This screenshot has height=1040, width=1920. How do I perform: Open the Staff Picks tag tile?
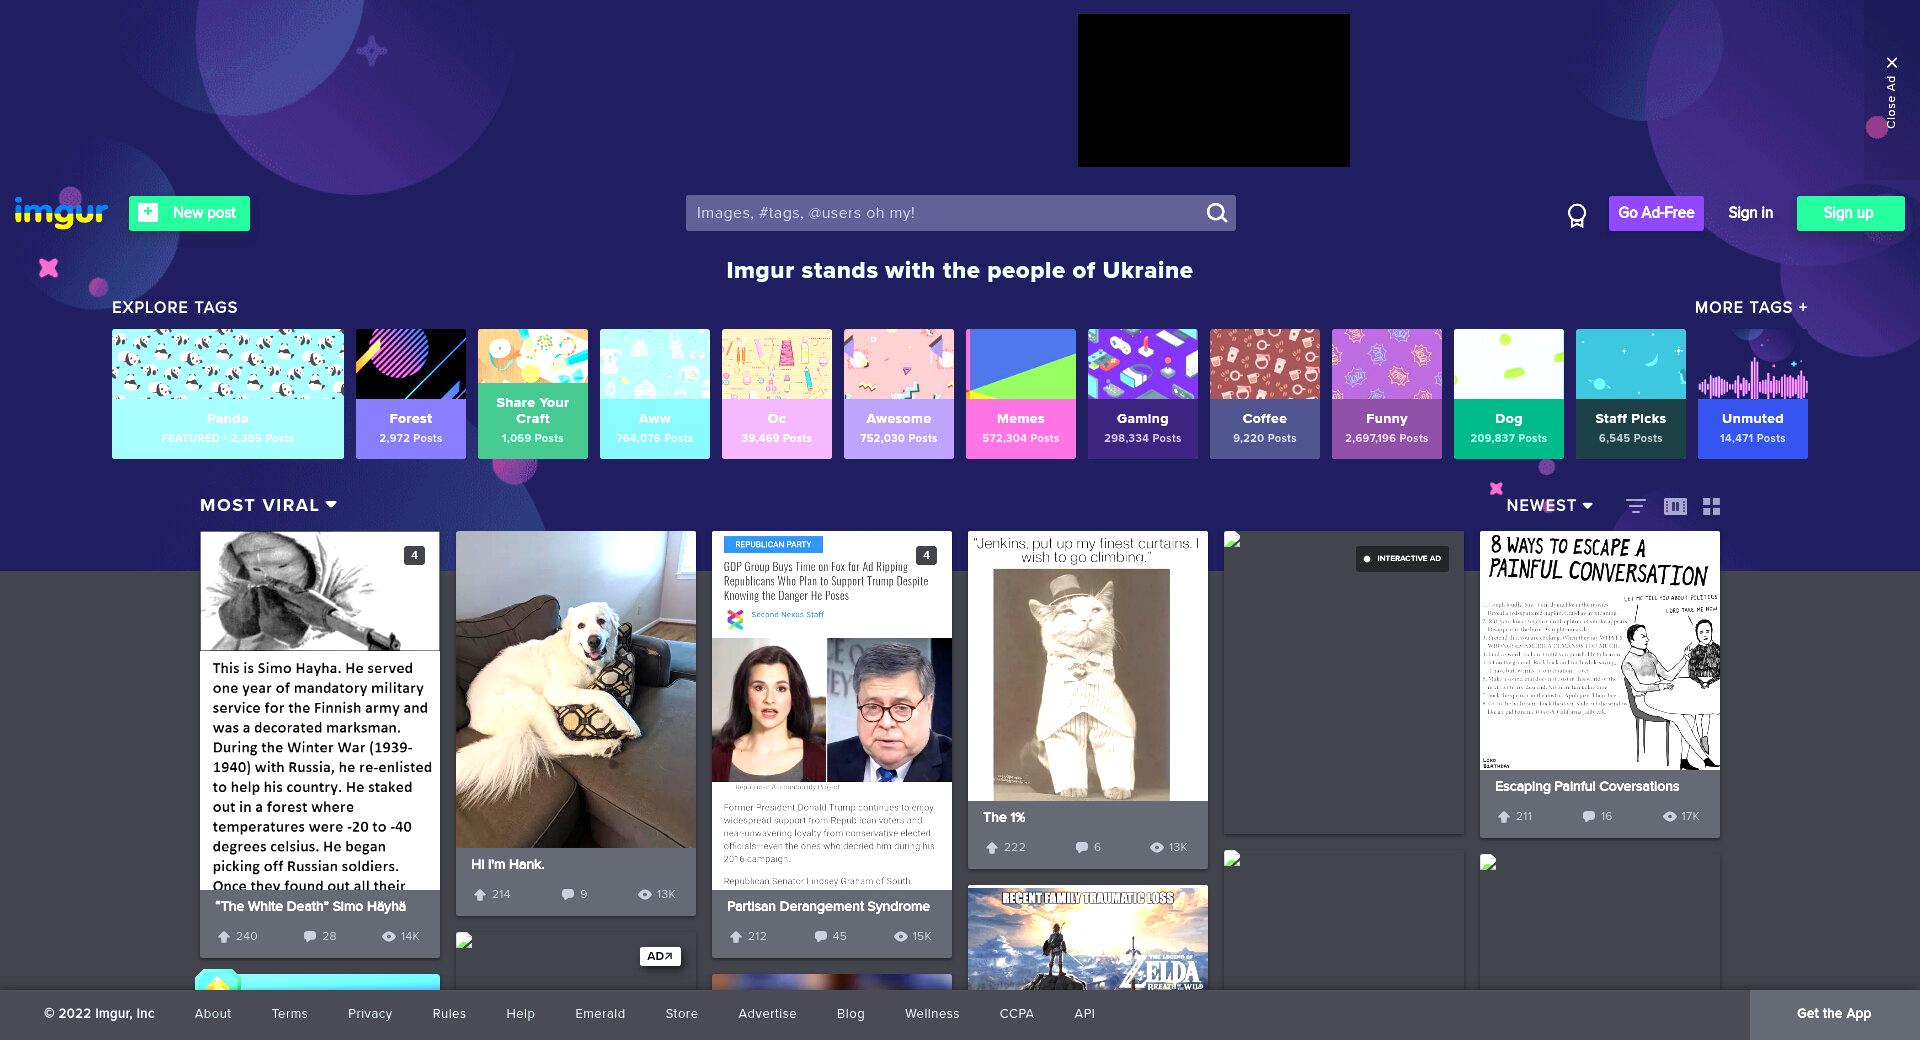(x=1631, y=394)
